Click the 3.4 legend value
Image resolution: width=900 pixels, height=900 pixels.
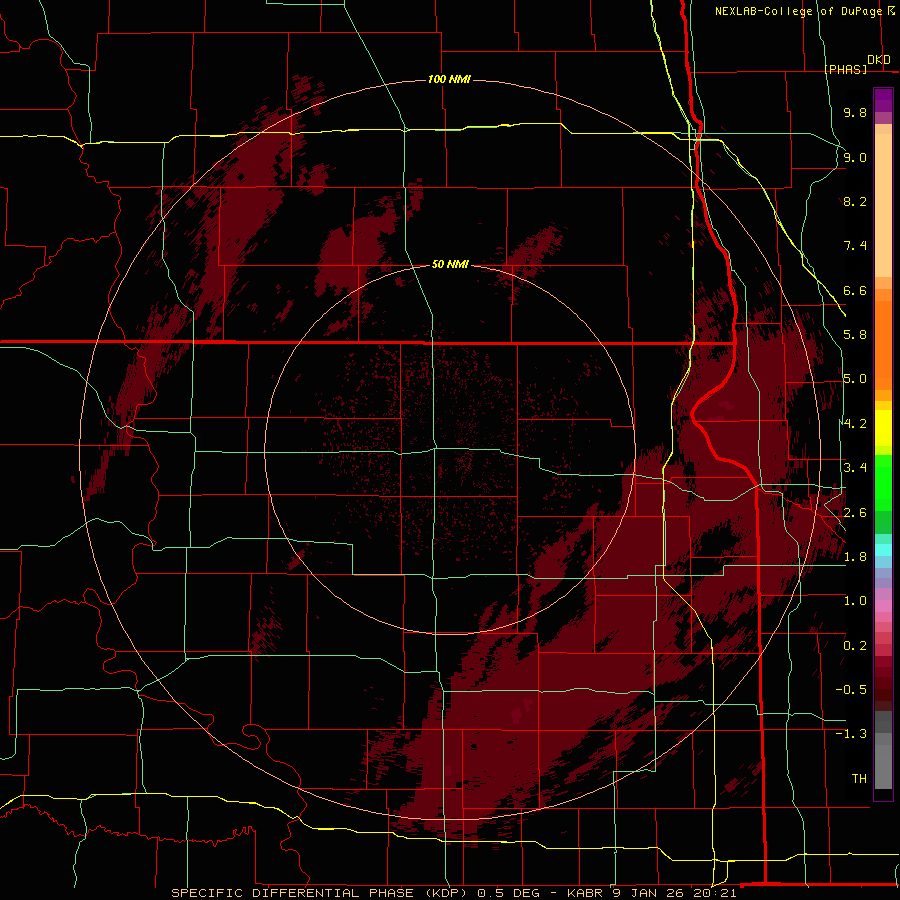click(x=855, y=468)
